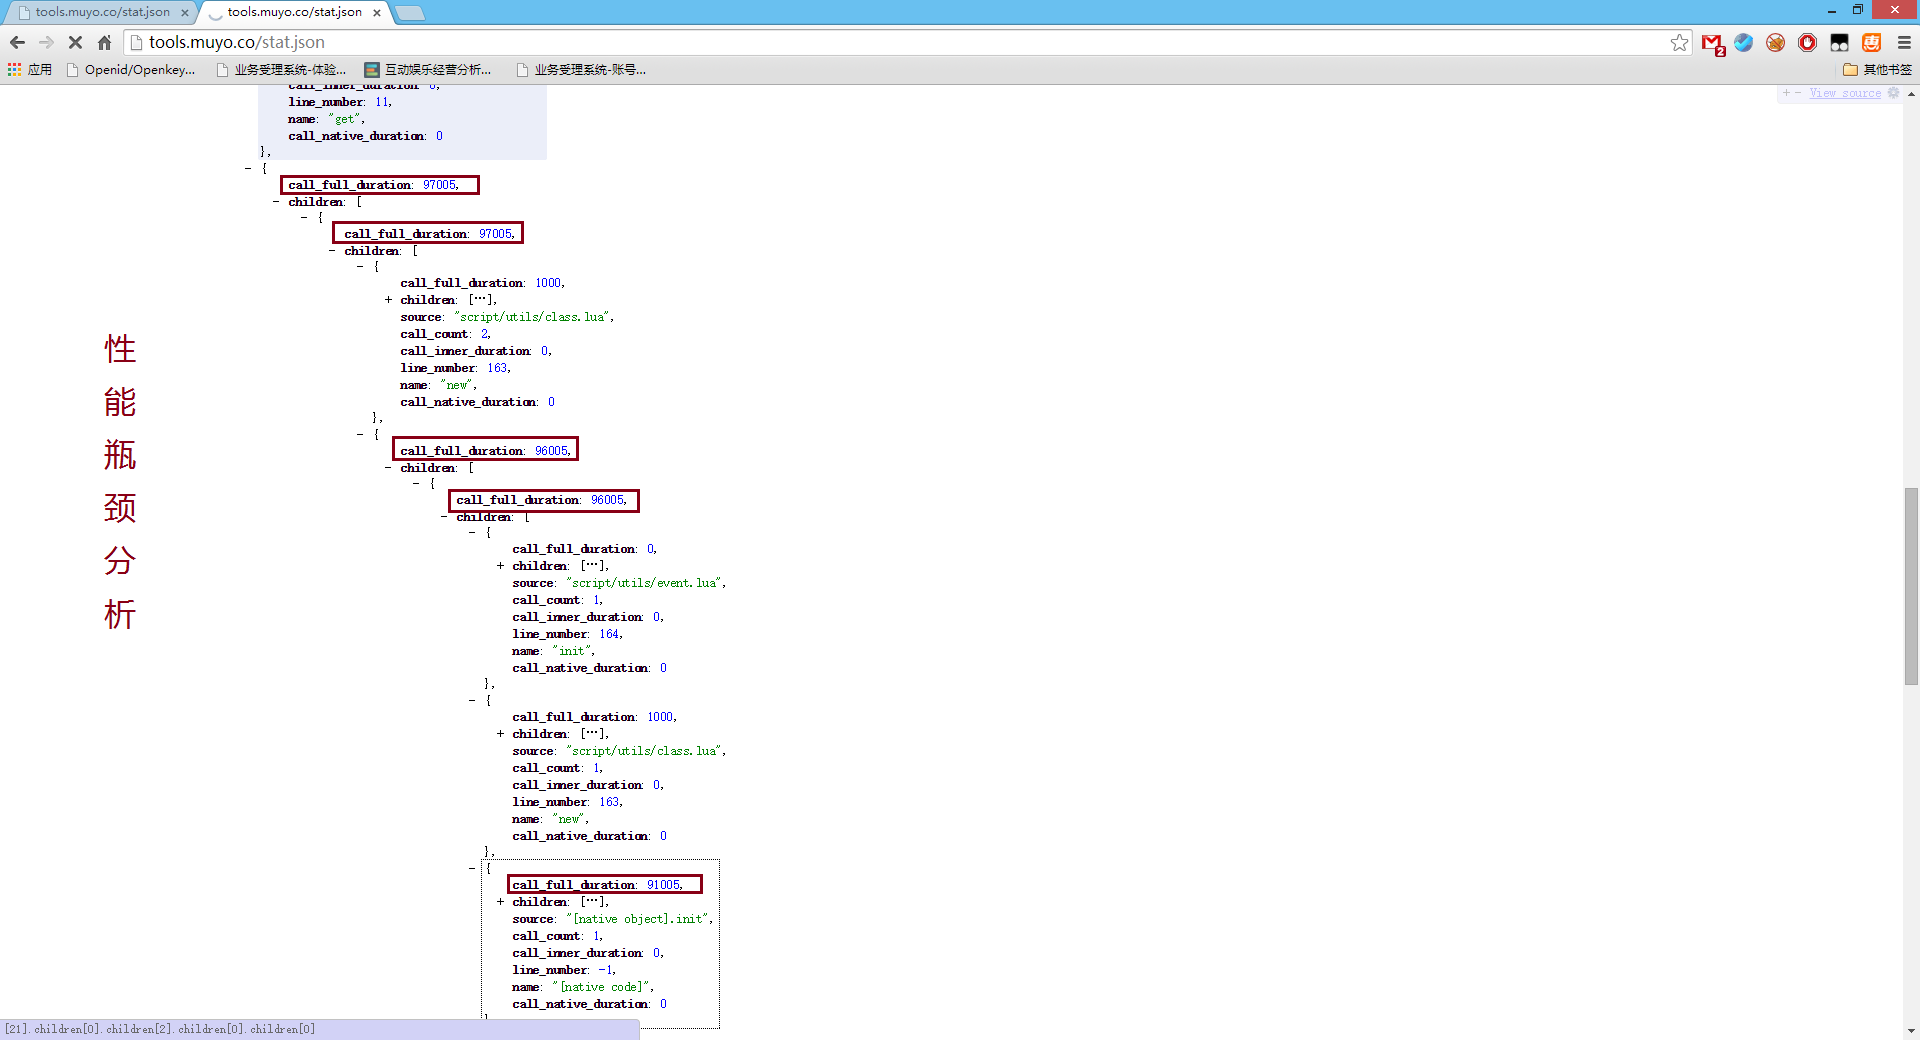Click the View source link
This screenshot has width=1920, height=1040.
1844,93
